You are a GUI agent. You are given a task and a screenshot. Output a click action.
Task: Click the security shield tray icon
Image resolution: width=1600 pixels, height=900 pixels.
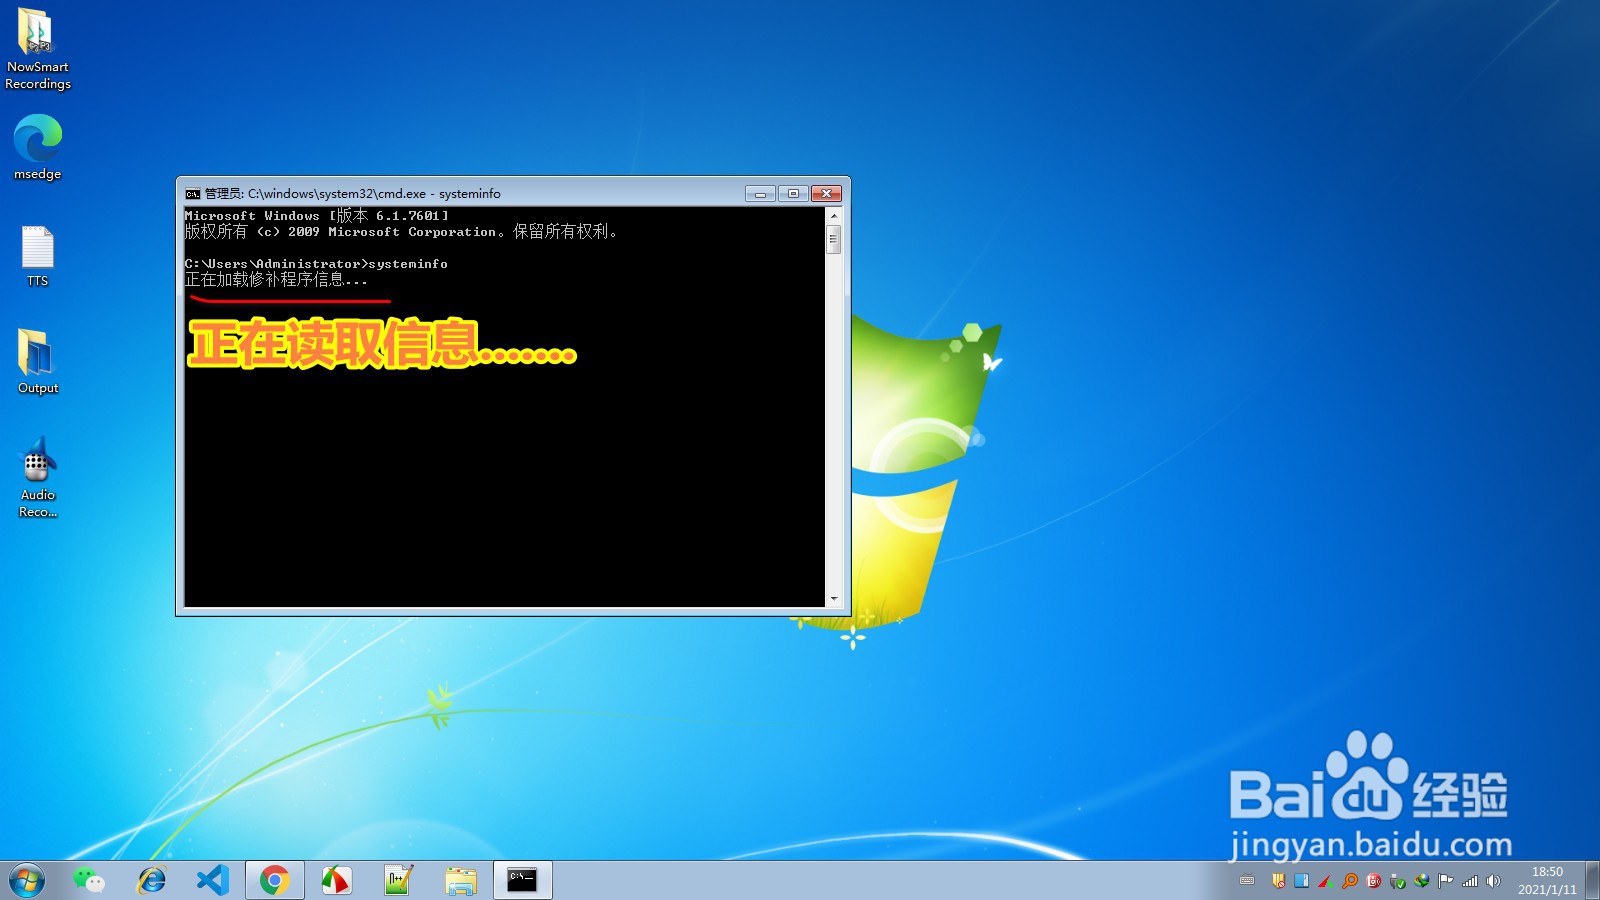1278,881
